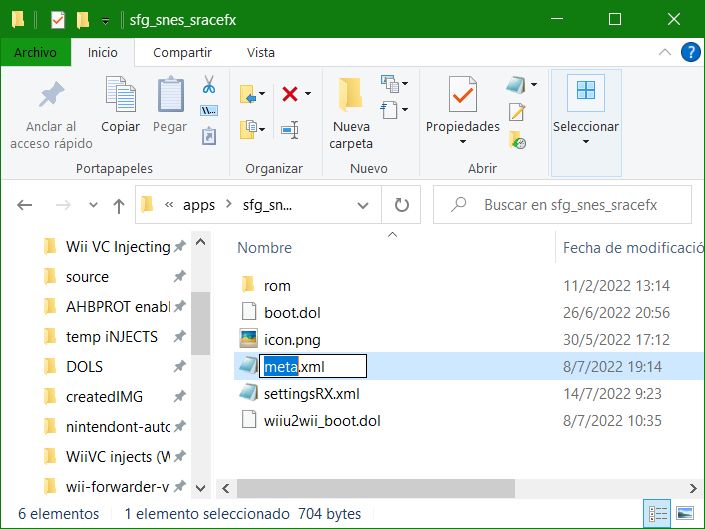Screen dimensions: 705x529
Task: Click the Pegar clipboard button
Action: point(170,105)
